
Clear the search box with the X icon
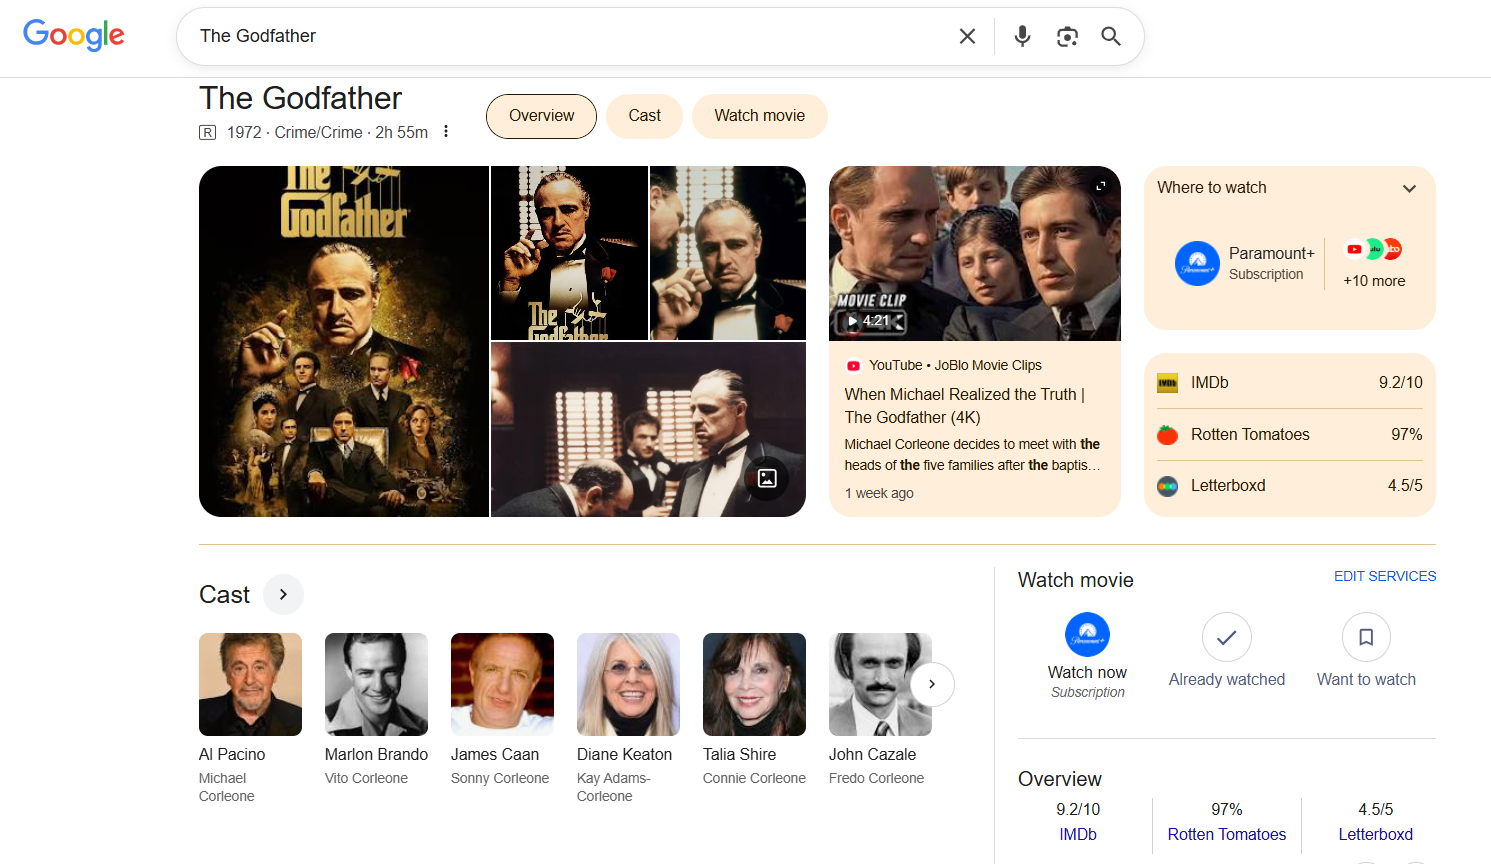pos(967,36)
